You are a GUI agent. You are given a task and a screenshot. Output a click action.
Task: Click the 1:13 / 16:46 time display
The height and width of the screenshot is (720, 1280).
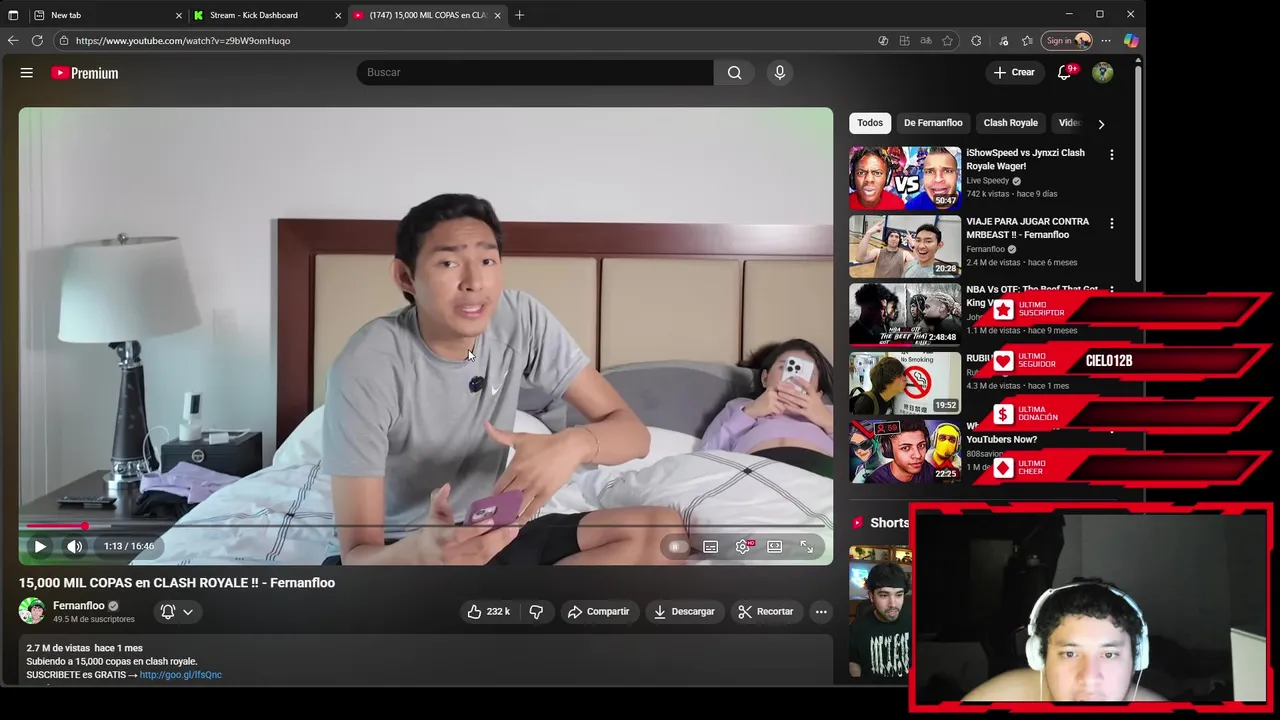tap(129, 546)
